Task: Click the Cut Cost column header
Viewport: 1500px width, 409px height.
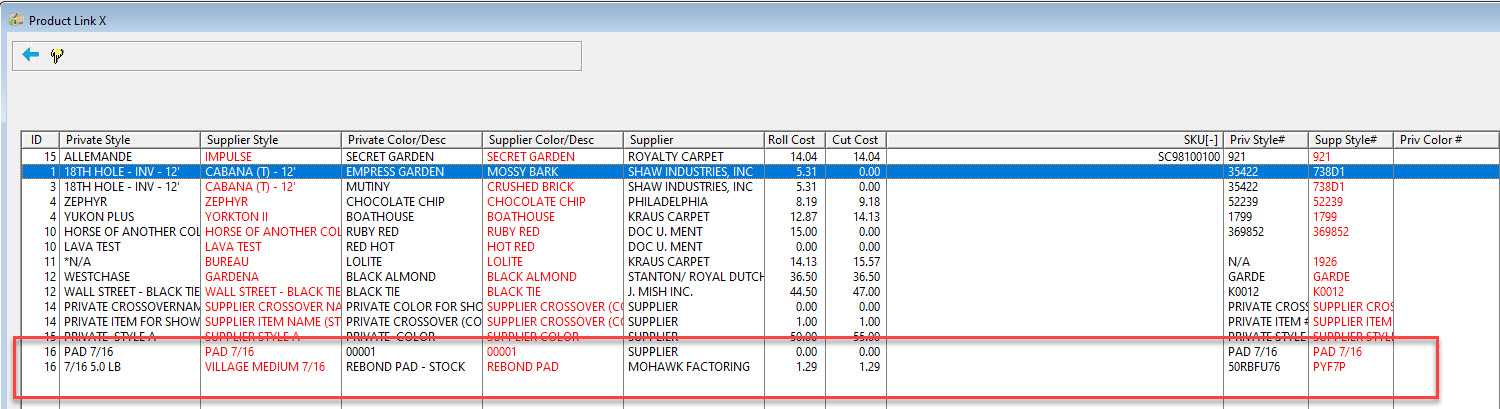Action: [856, 140]
